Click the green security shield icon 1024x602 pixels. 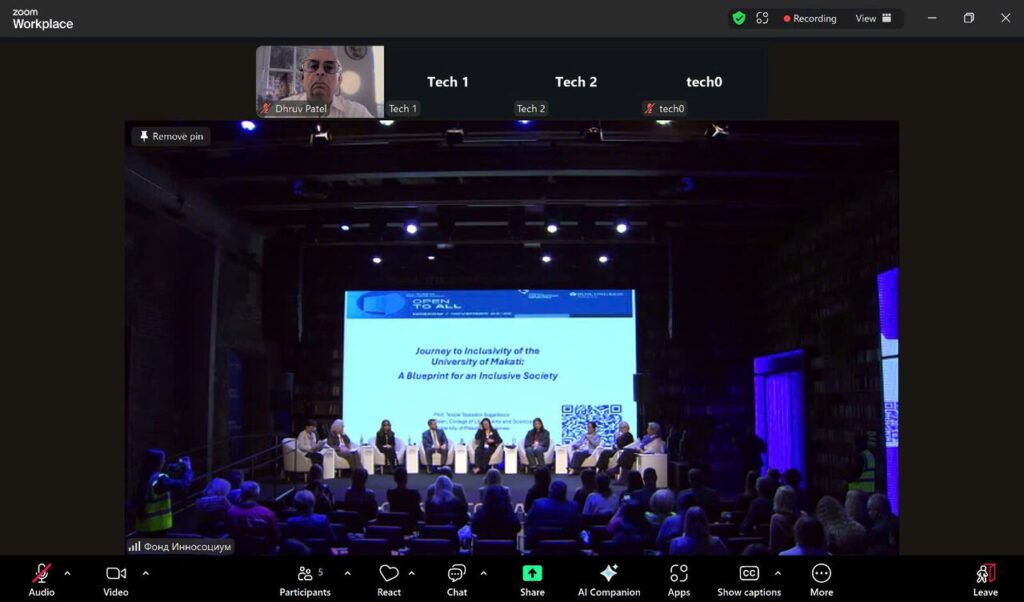[739, 18]
